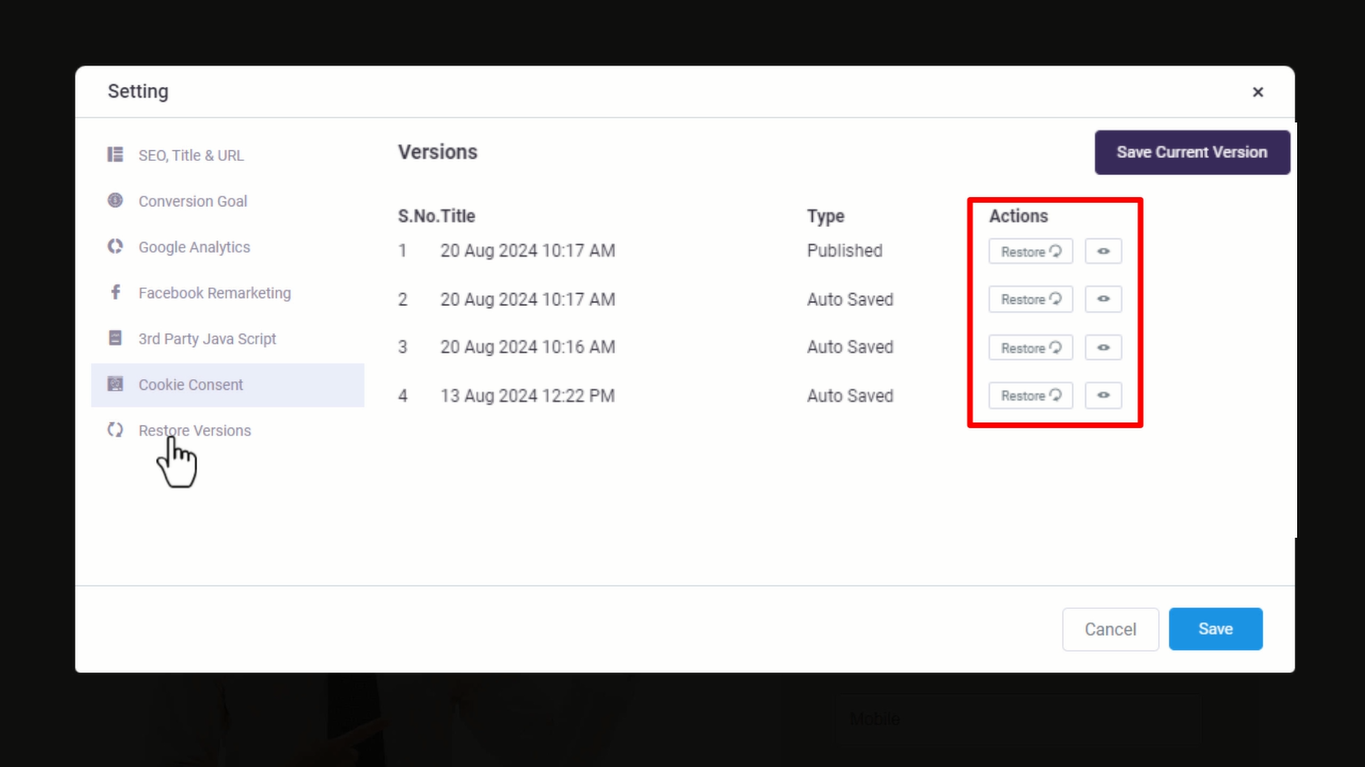1365x767 pixels.
Task: Preview version 2 with the eye icon
Action: 1103,299
